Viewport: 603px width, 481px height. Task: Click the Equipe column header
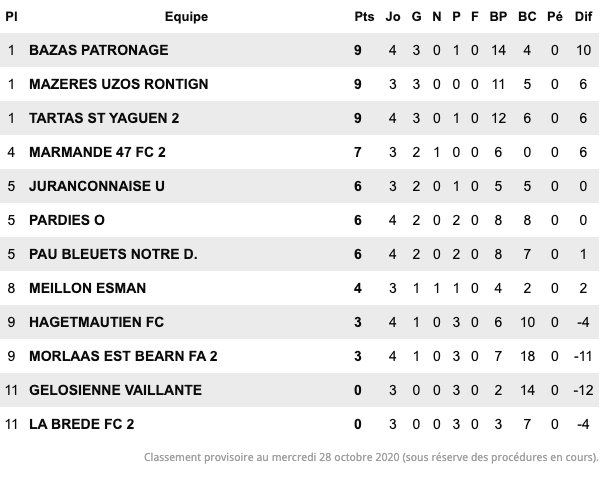pos(186,17)
